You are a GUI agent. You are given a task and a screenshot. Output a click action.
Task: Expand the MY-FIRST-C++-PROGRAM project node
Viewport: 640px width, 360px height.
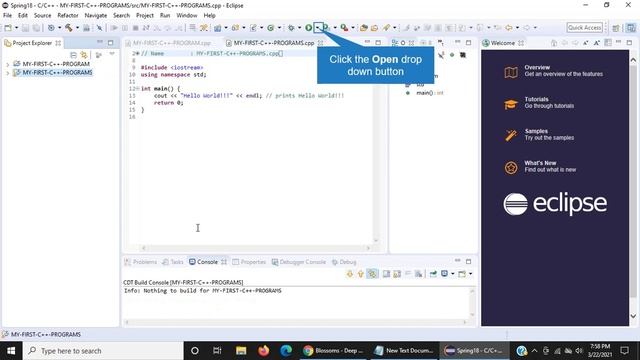tap(7, 64)
